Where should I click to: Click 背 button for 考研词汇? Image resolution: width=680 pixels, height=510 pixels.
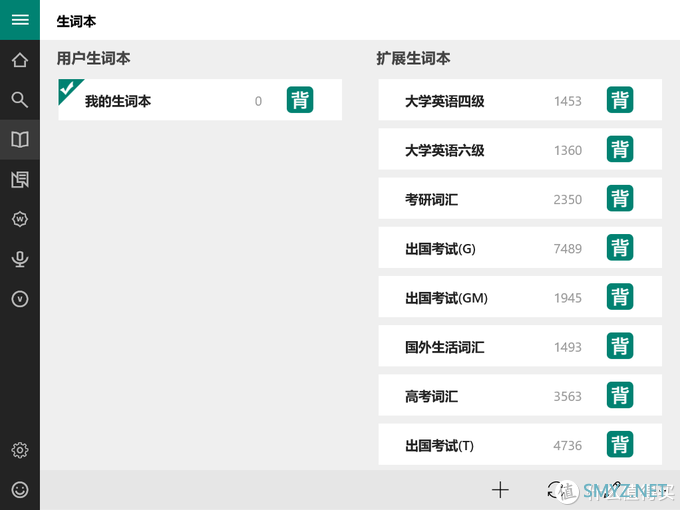tap(620, 199)
